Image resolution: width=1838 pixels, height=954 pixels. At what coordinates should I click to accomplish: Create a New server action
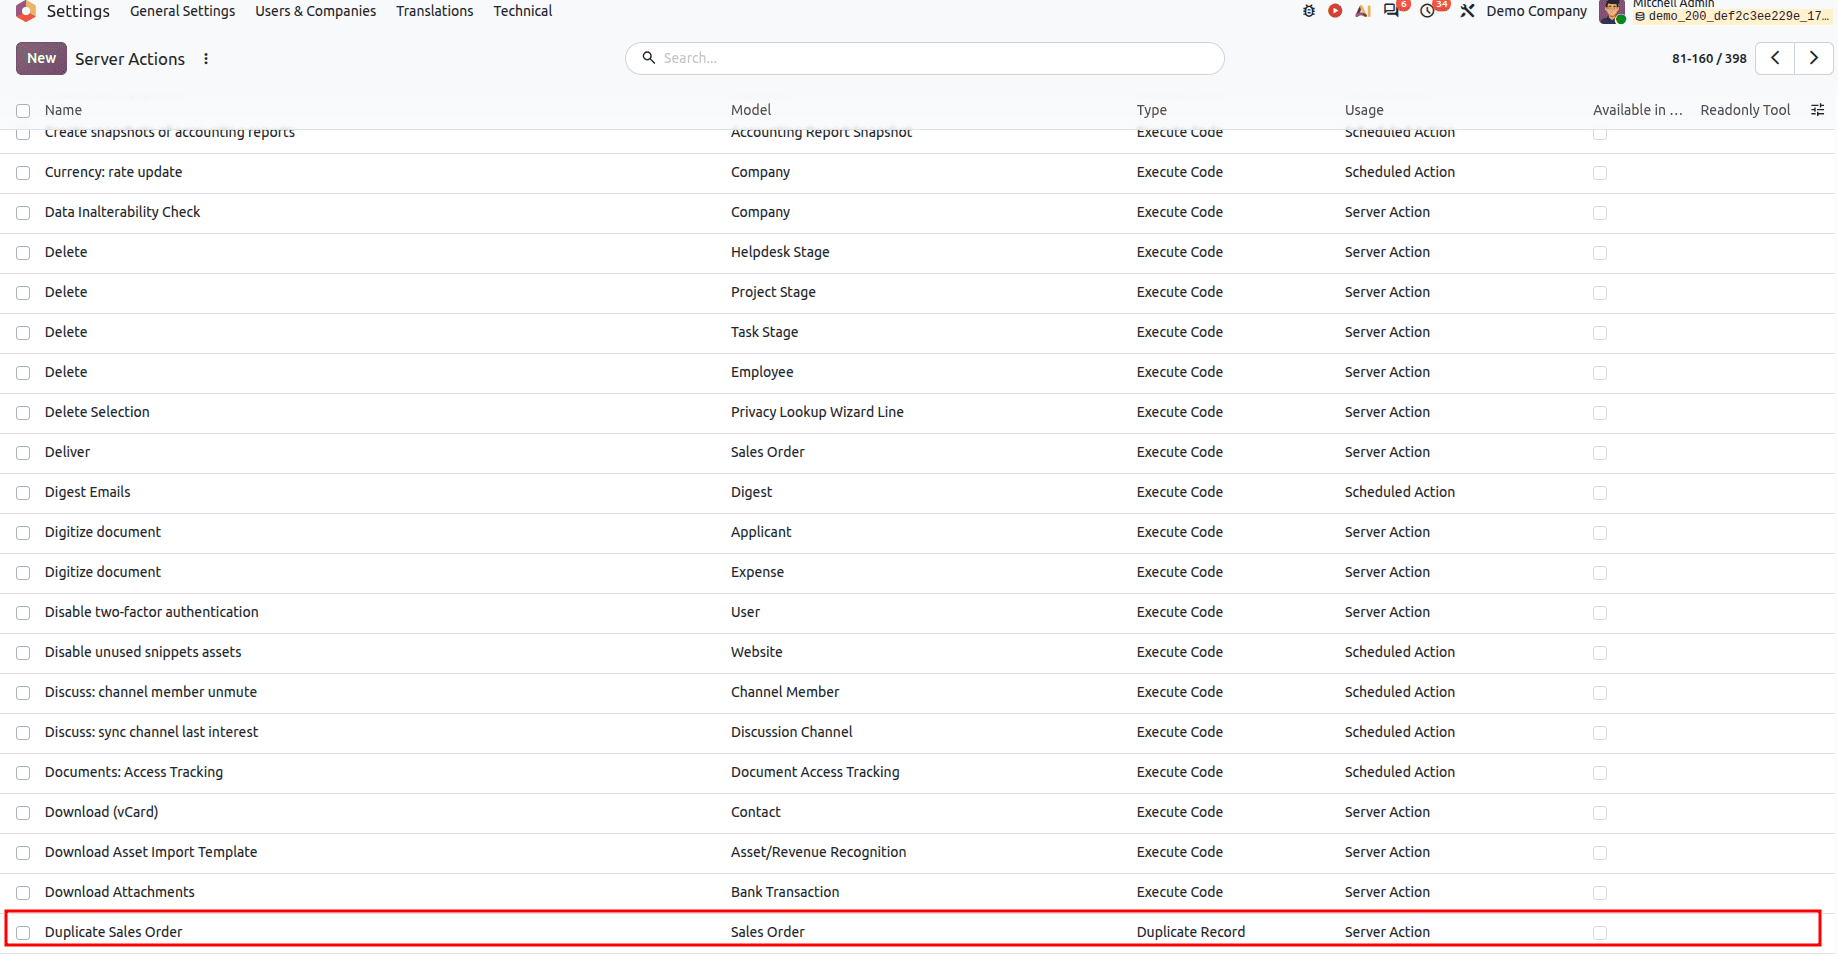point(41,58)
